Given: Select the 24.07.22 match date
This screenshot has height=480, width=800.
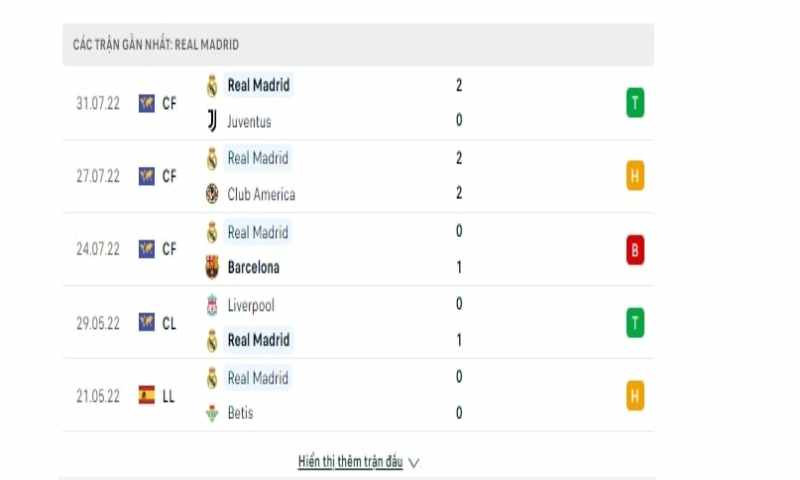Looking at the screenshot, I should point(97,249).
